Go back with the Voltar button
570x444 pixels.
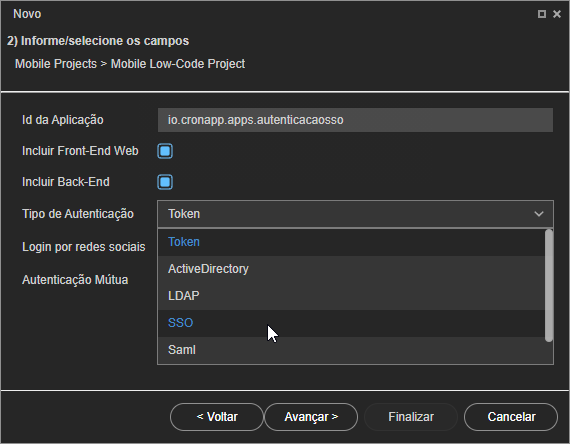(x=217, y=417)
